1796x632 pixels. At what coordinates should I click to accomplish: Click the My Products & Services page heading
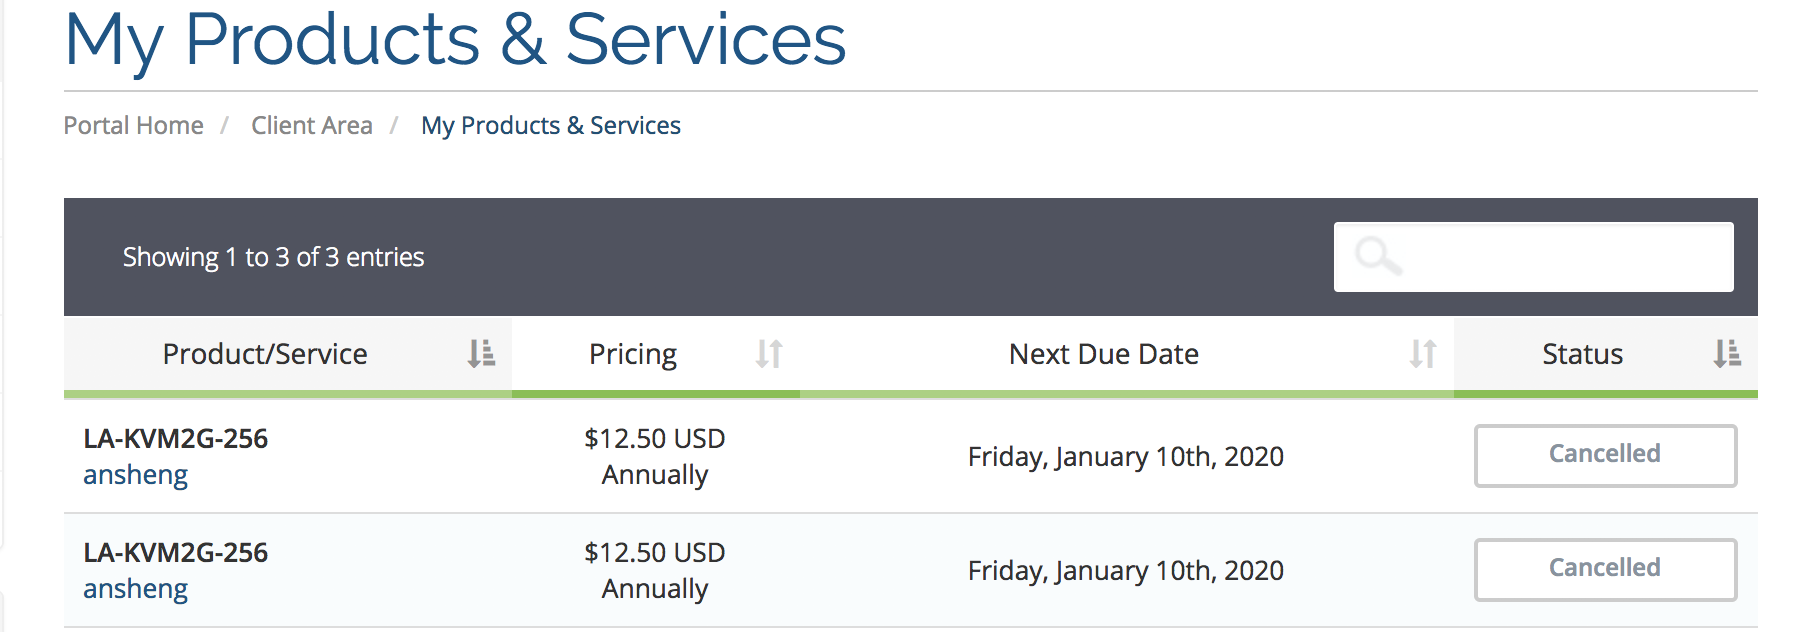point(455,40)
